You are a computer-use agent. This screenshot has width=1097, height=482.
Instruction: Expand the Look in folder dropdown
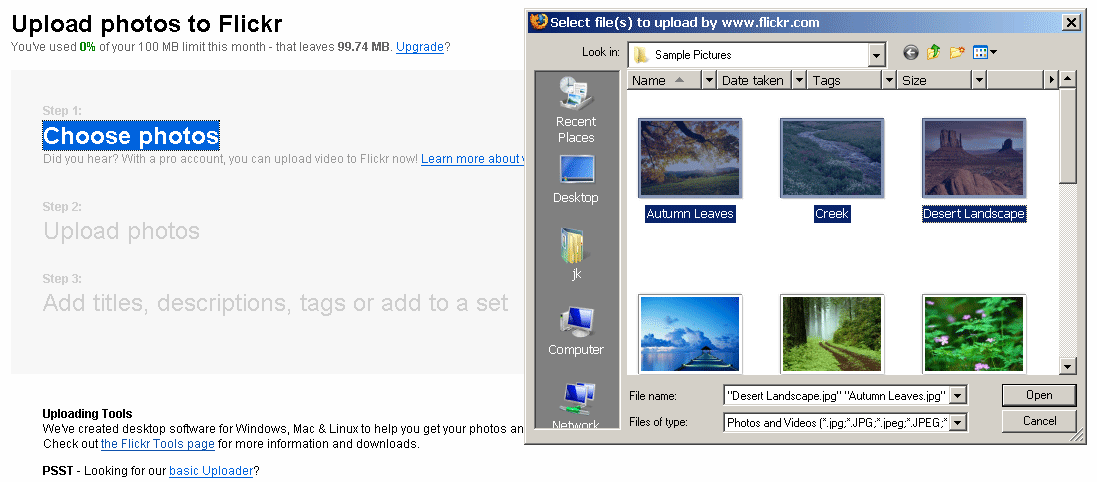(877, 55)
